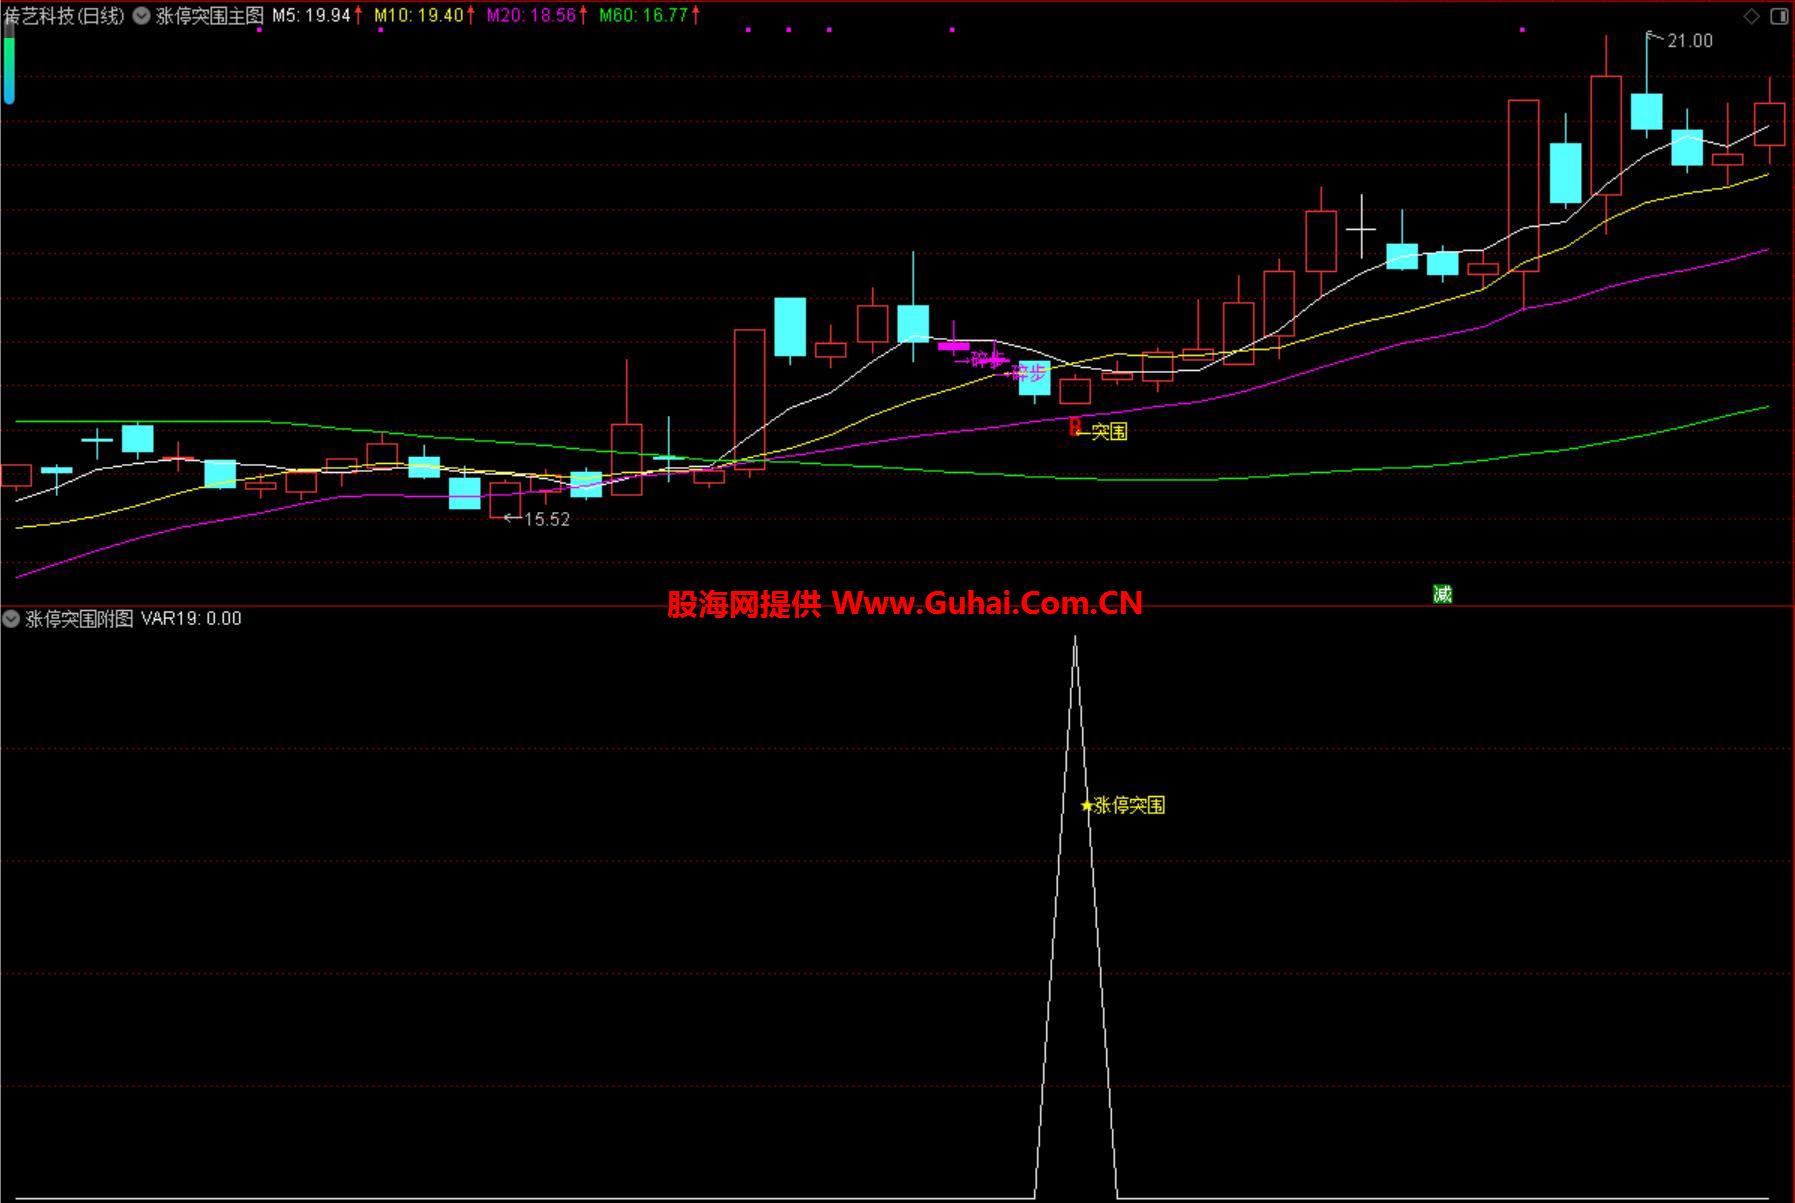Click the green 减 marker icon

click(x=1442, y=594)
